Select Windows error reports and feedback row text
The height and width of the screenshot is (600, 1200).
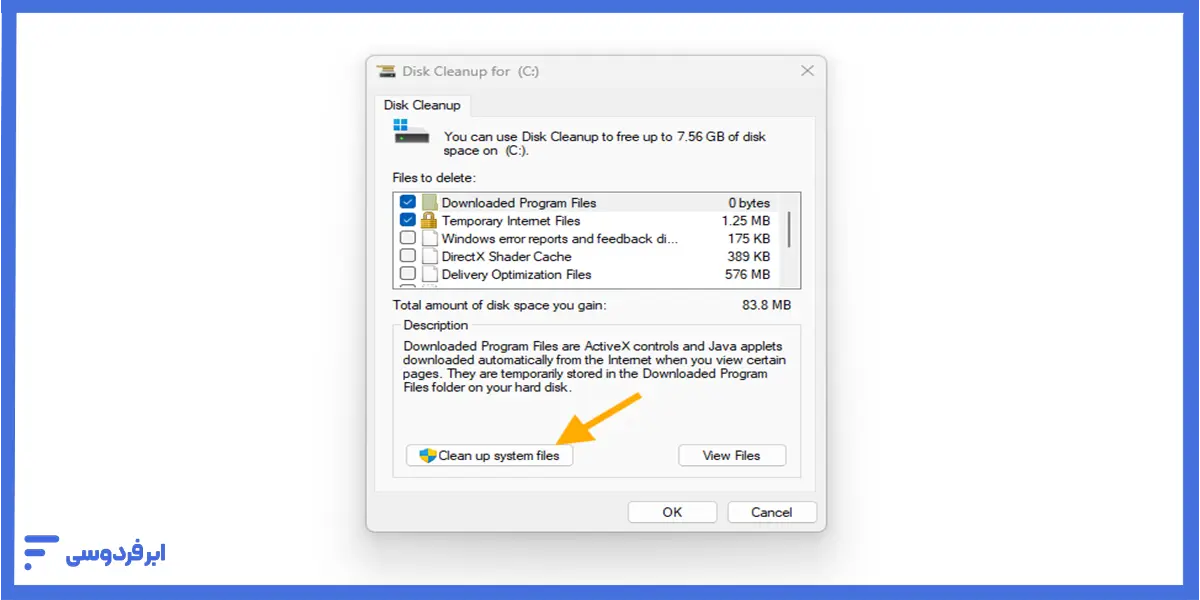(x=560, y=238)
